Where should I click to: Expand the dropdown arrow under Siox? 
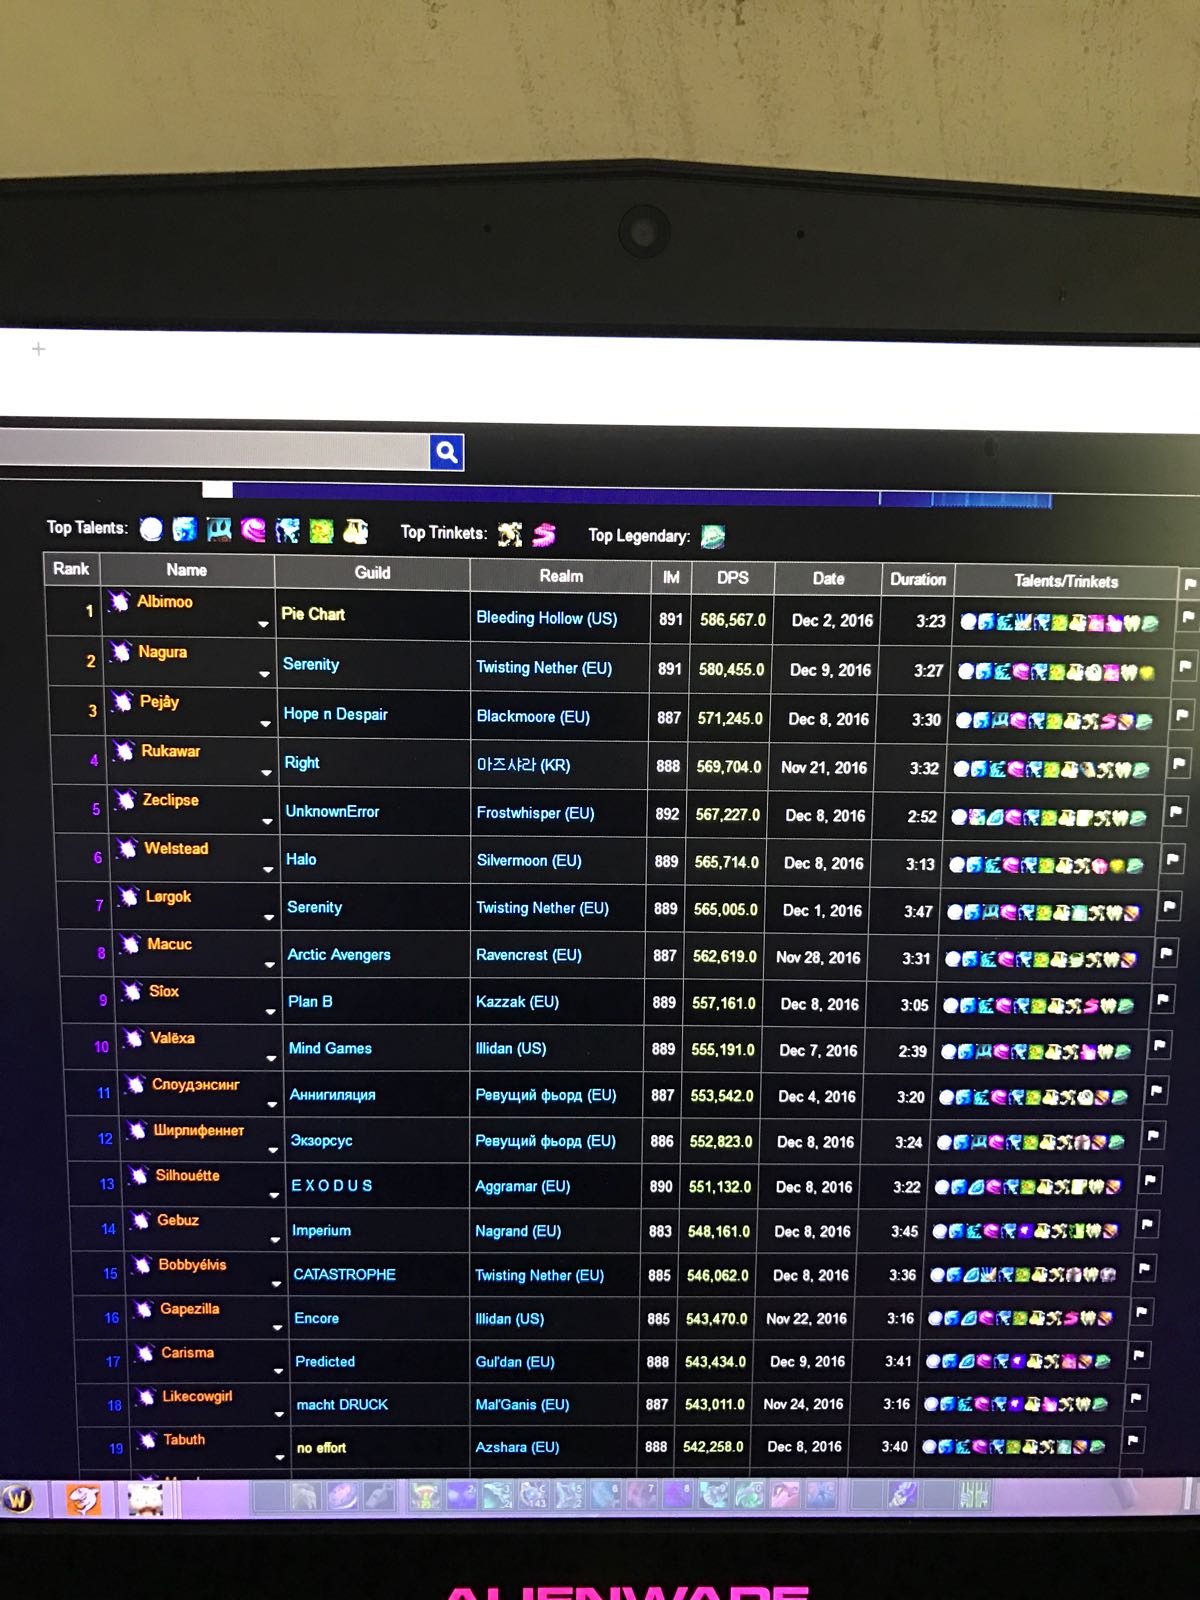point(270,1012)
